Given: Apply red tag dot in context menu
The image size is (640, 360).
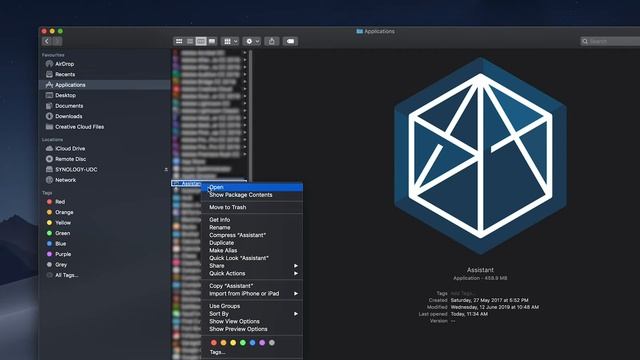Looking at the screenshot, I should coord(213,343).
